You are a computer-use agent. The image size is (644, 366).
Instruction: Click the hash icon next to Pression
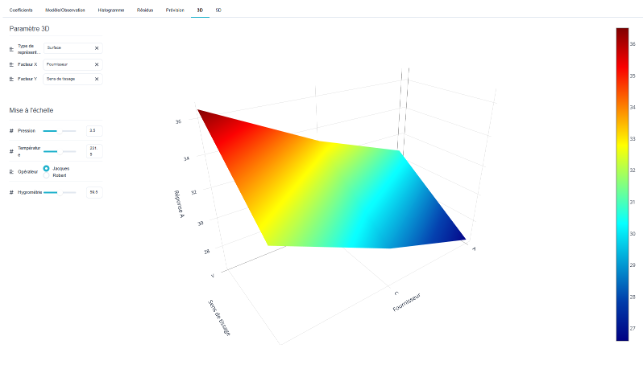tap(12, 131)
